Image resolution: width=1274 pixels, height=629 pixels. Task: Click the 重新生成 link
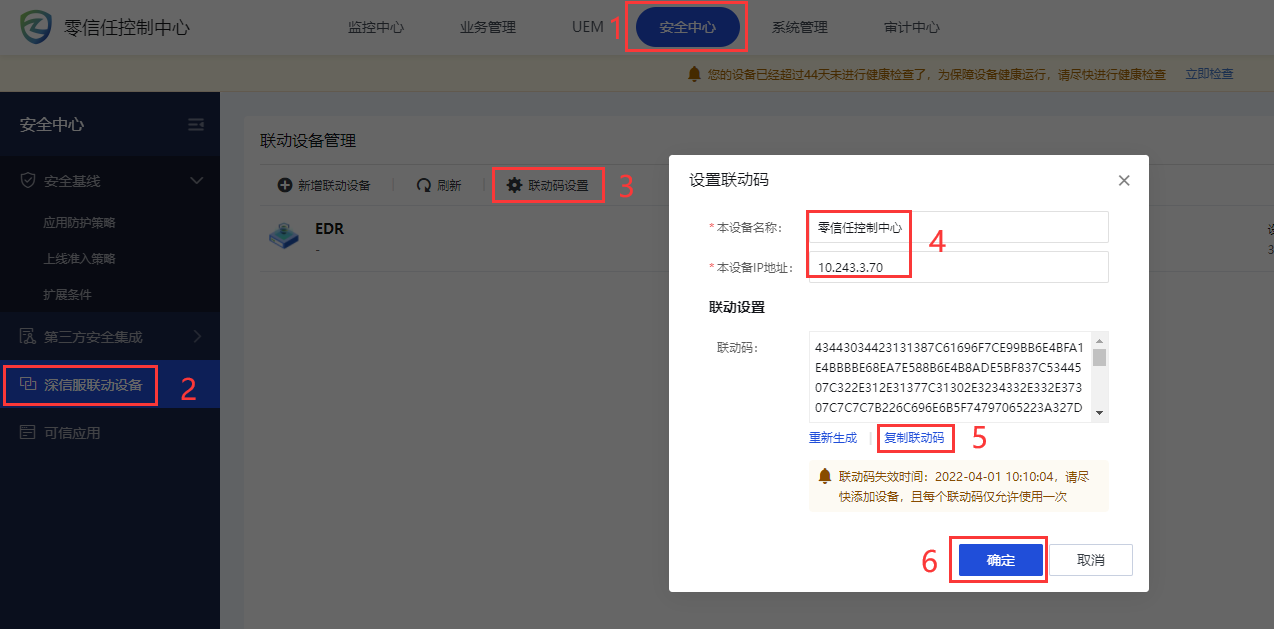(833, 438)
